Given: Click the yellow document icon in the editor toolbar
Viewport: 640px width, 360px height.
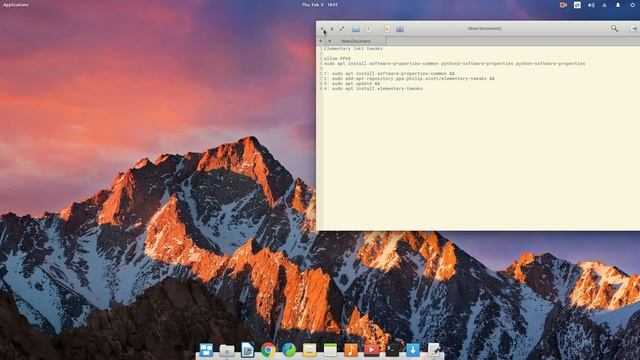Looking at the screenshot, I should [x=387, y=29].
